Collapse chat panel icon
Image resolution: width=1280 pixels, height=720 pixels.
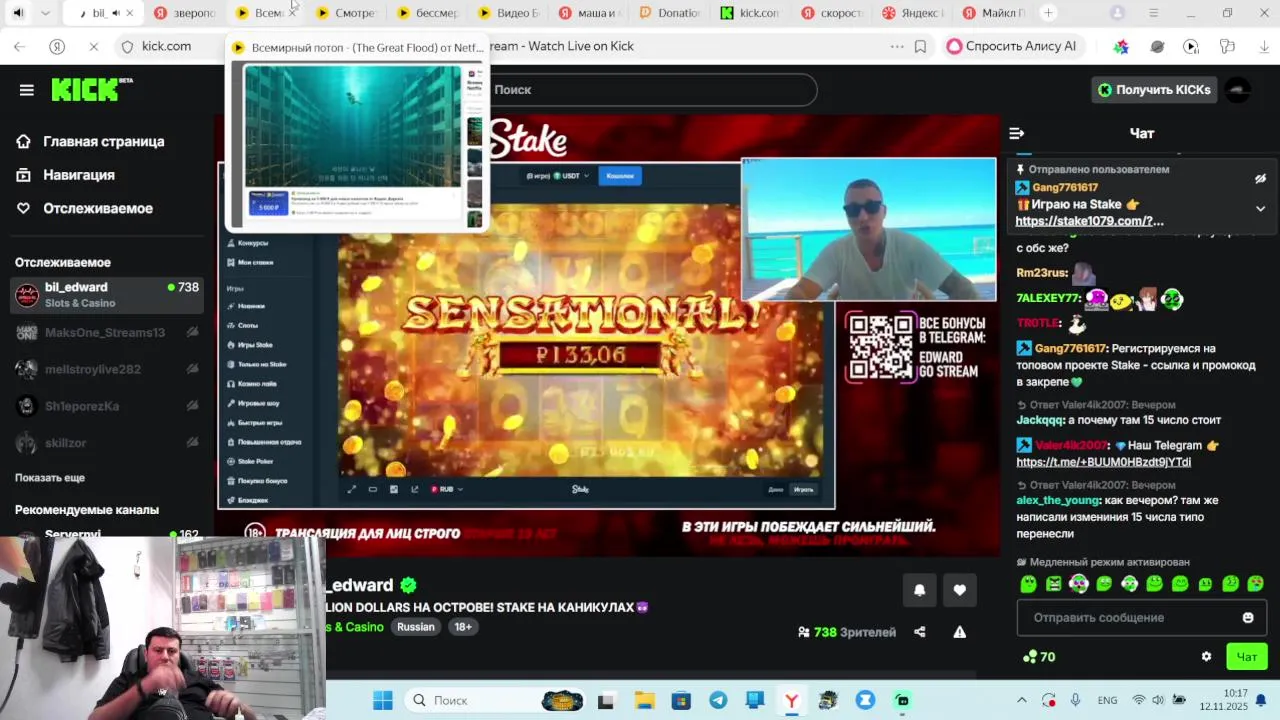tap(1017, 133)
